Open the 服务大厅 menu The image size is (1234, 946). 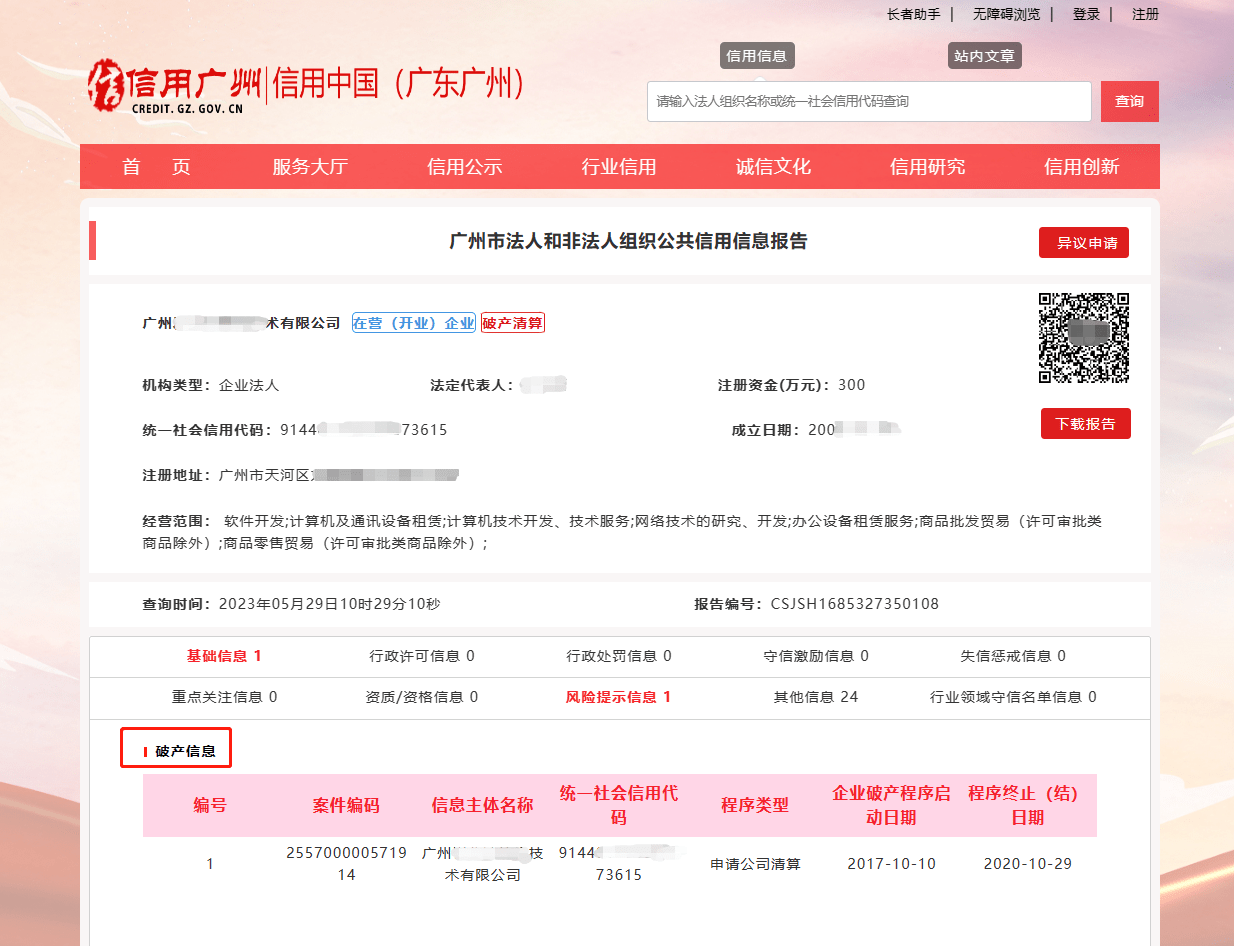310,166
